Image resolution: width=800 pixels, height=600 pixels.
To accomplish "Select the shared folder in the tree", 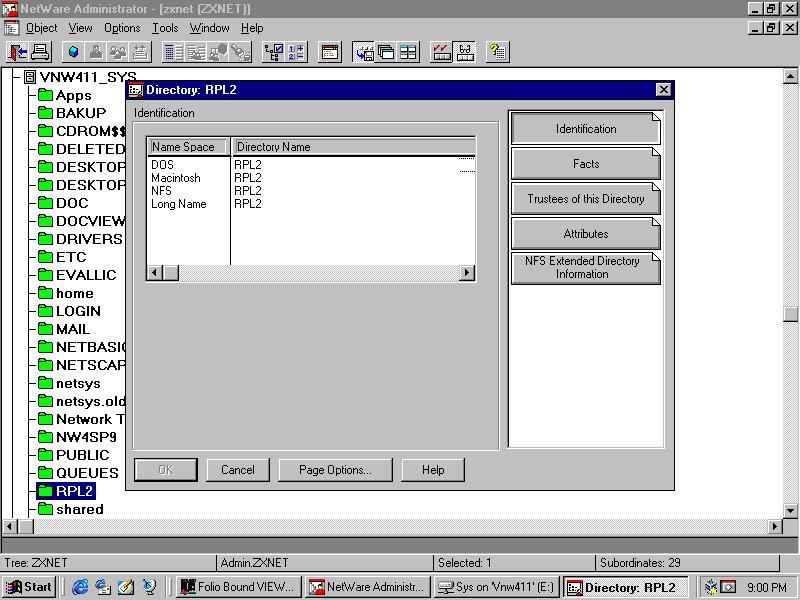I will (x=71, y=509).
